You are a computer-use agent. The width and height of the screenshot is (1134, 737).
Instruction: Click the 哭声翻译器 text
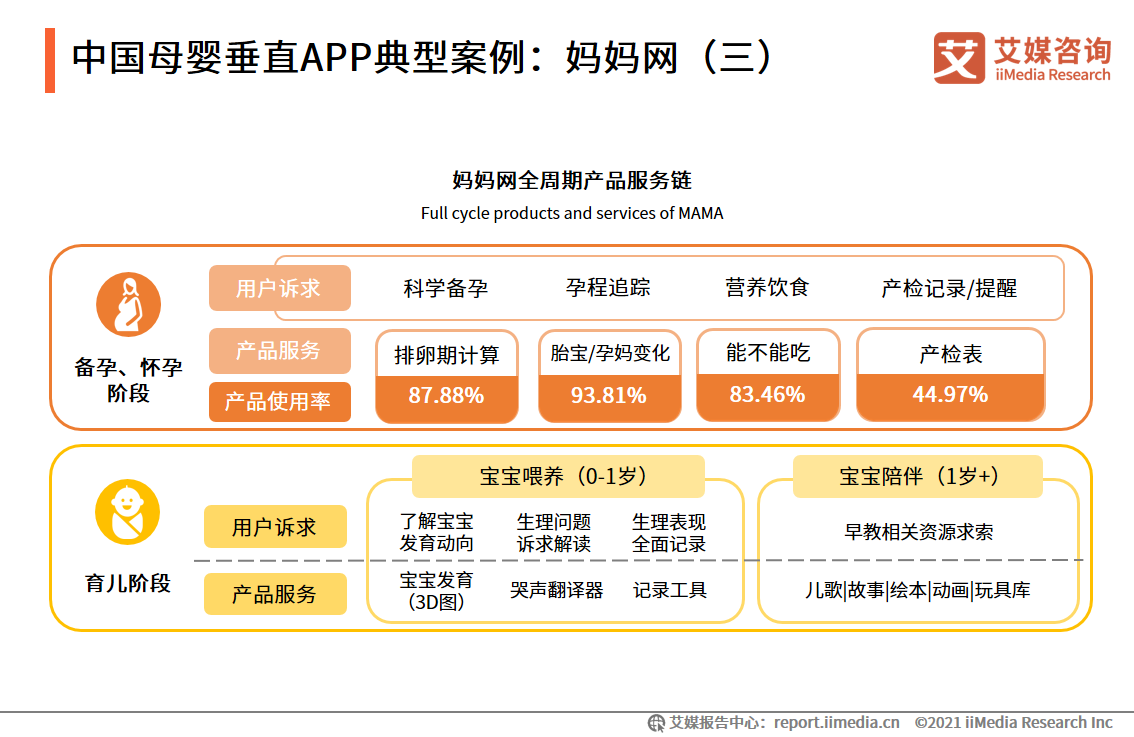(556, 590)
